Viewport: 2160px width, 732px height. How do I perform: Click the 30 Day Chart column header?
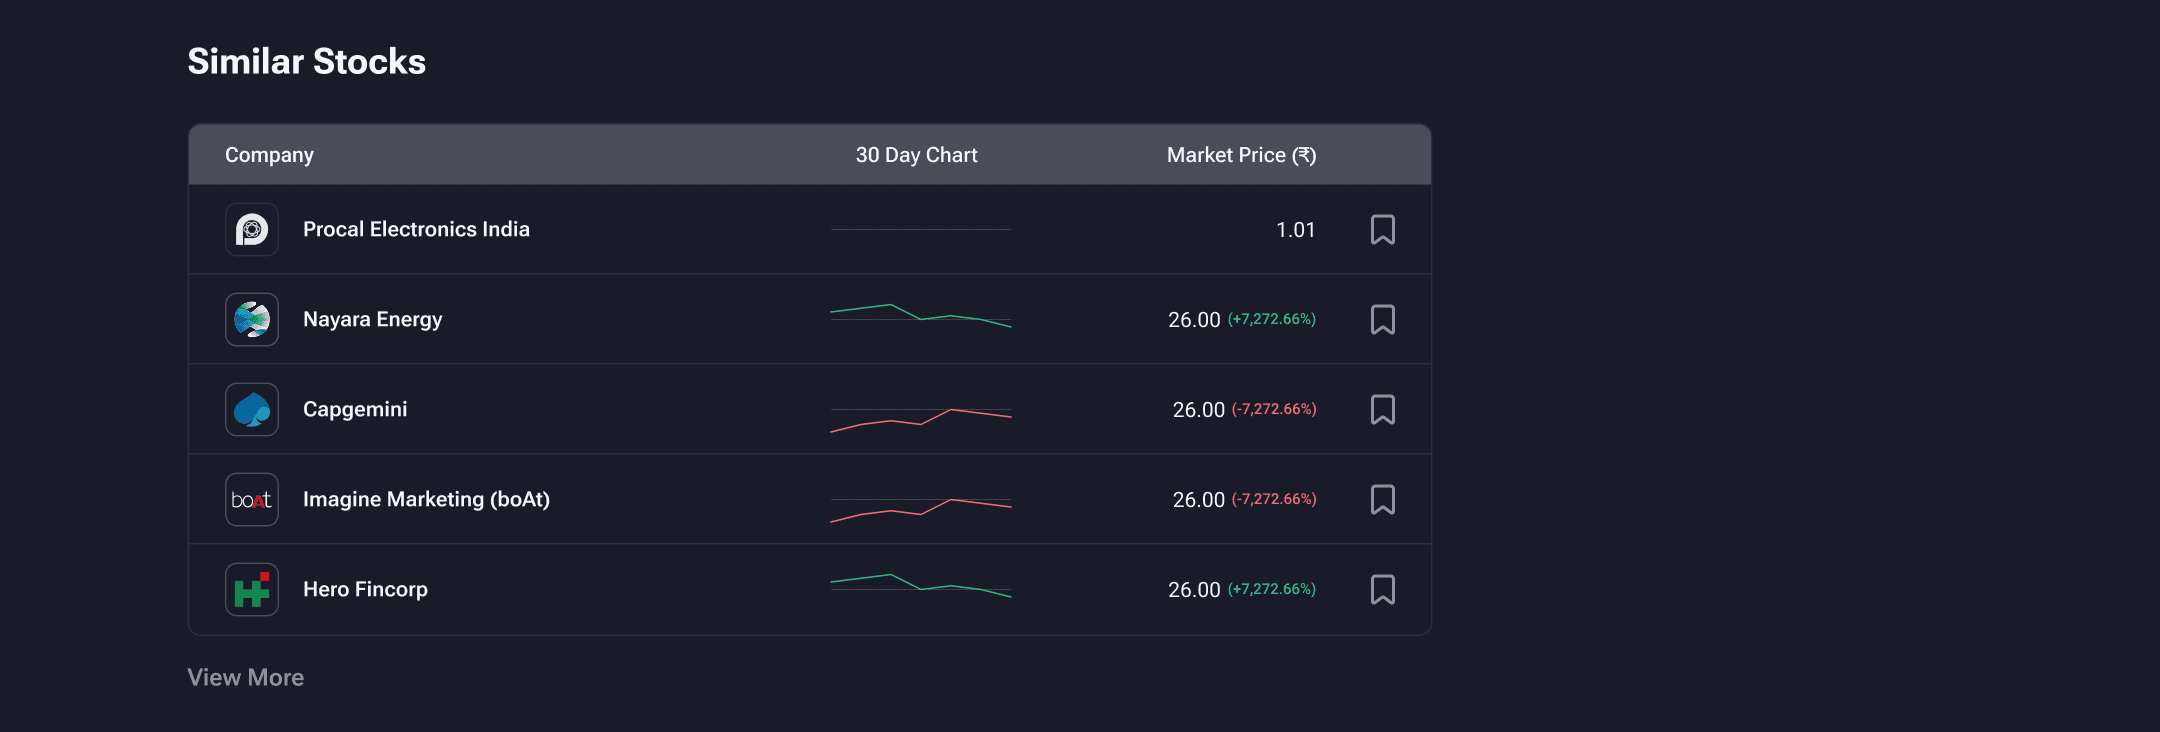tap(917, 155)
